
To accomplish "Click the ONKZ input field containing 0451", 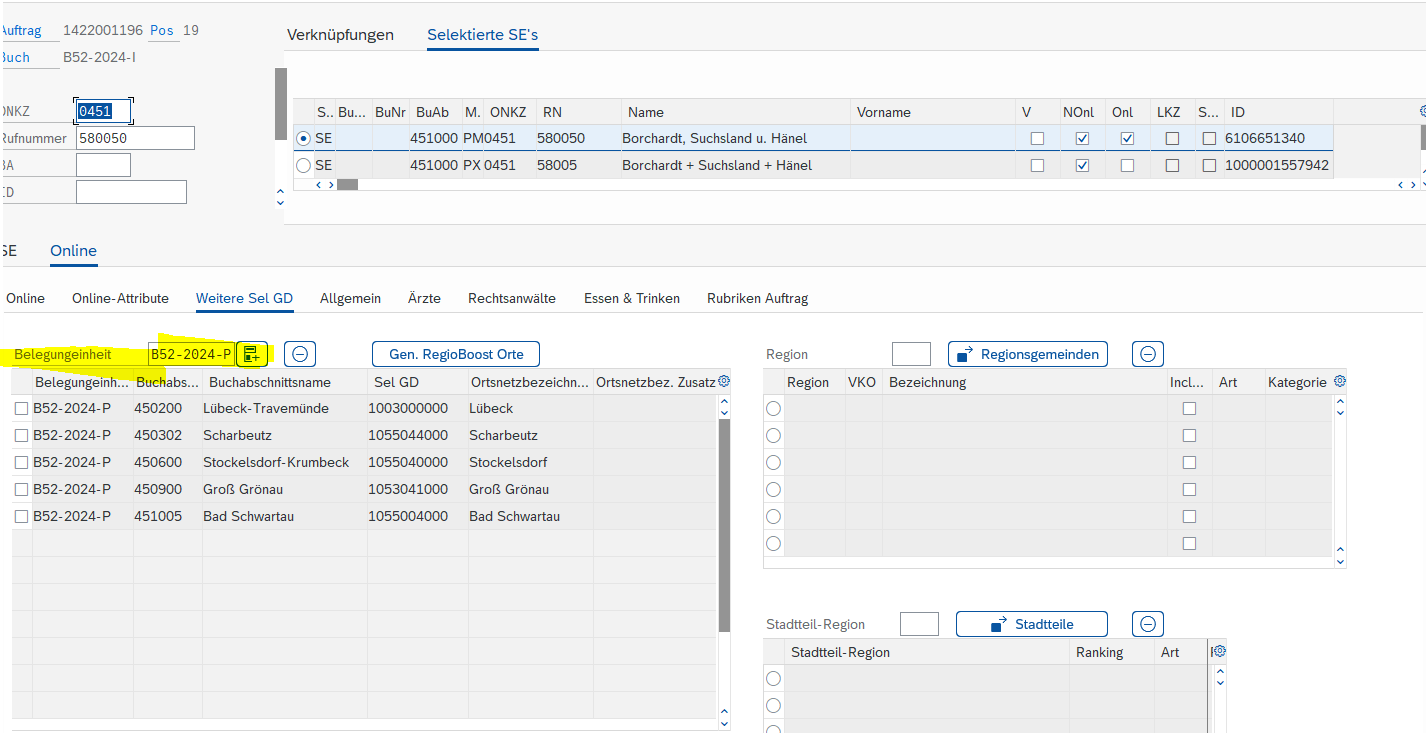I will 103,111.
